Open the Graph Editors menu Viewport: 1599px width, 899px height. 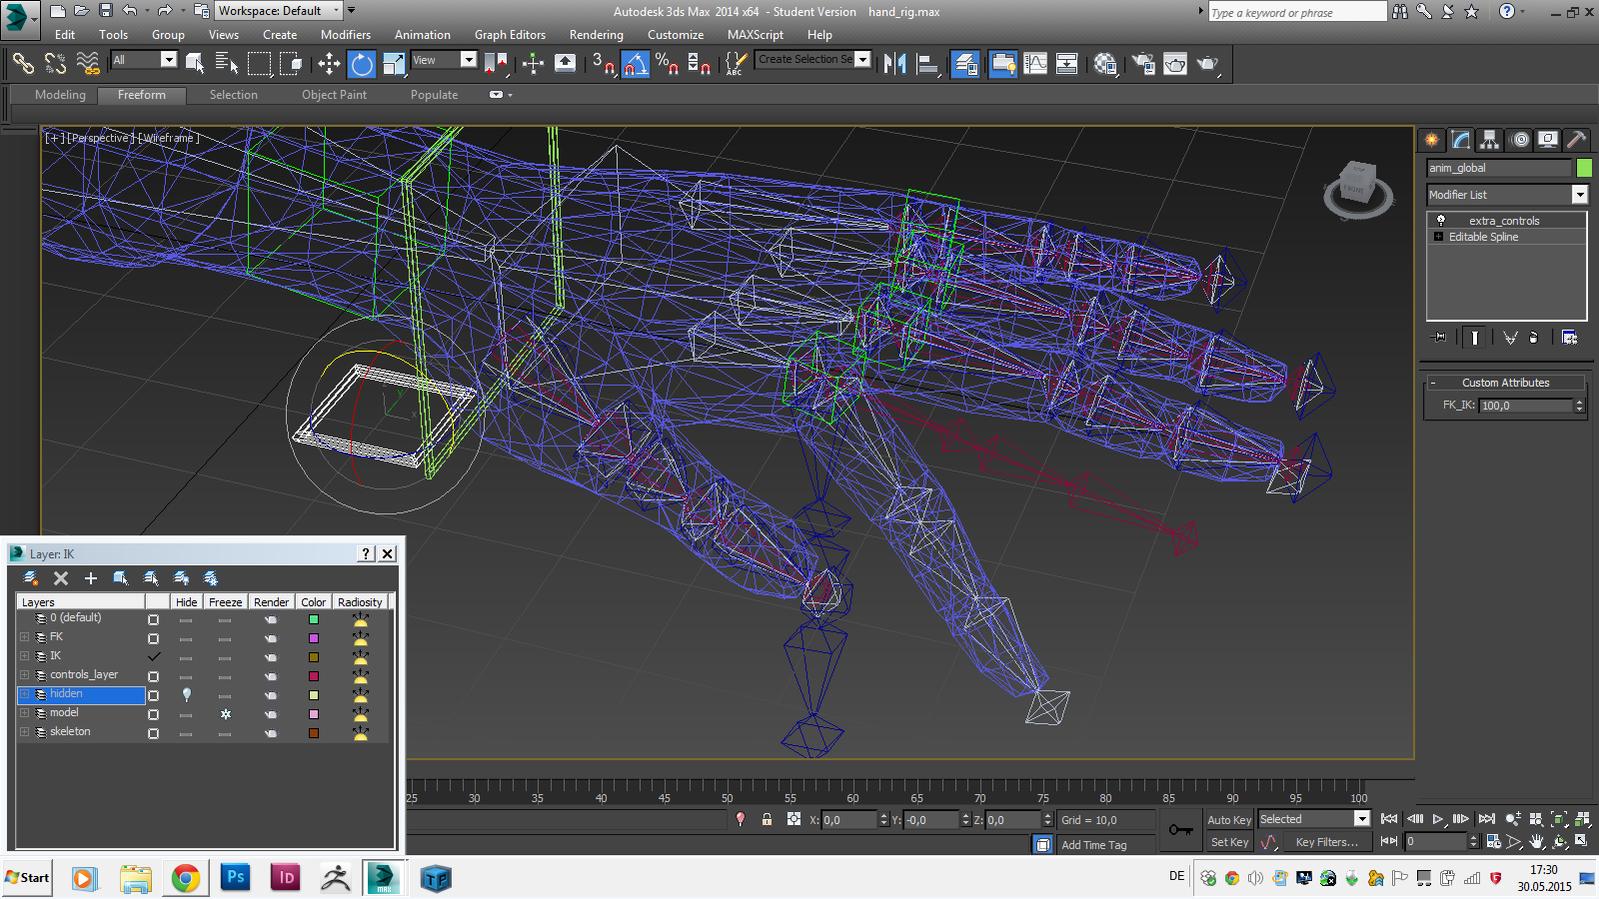510,34
